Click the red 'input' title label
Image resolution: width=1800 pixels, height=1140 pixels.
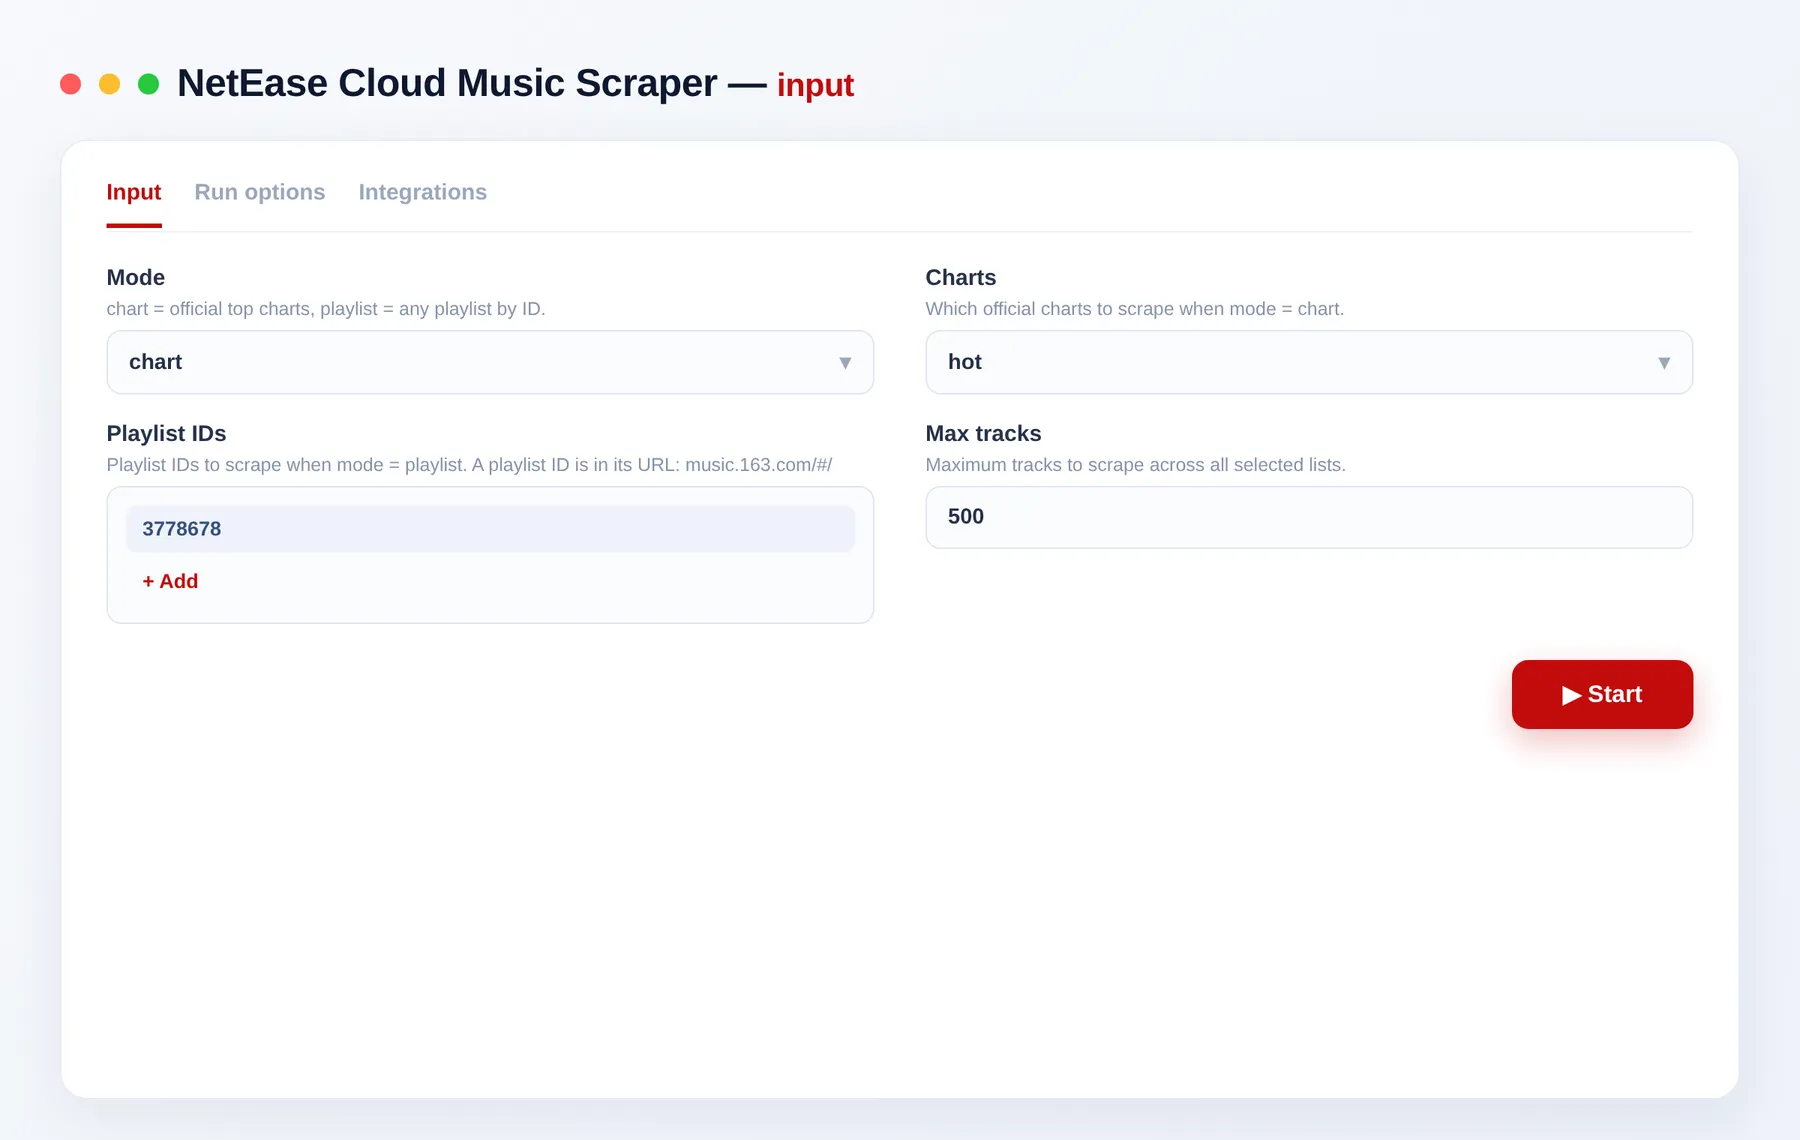coord(815,86)
